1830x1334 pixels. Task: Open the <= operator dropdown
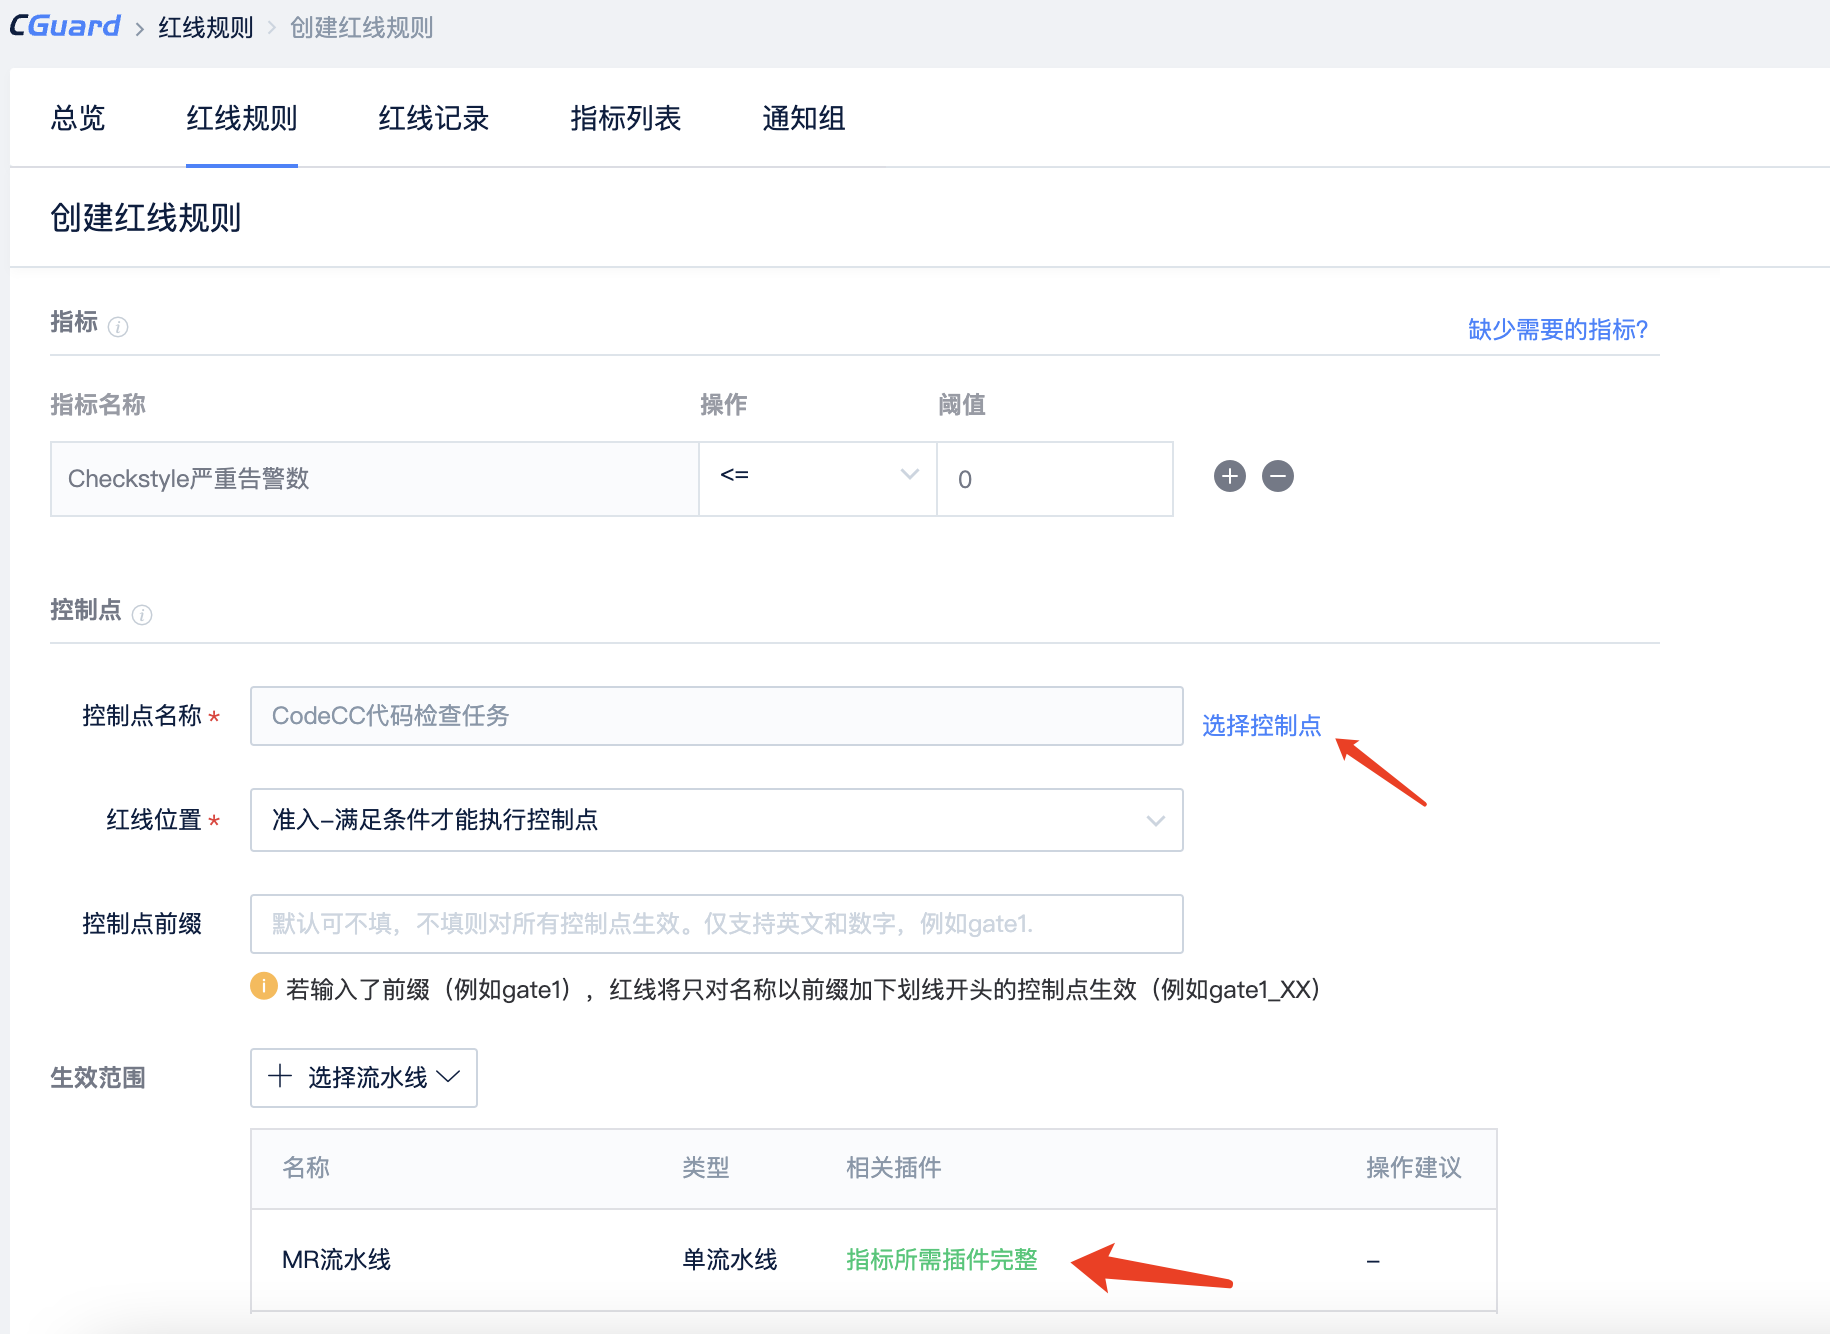[x=818, y=479]
